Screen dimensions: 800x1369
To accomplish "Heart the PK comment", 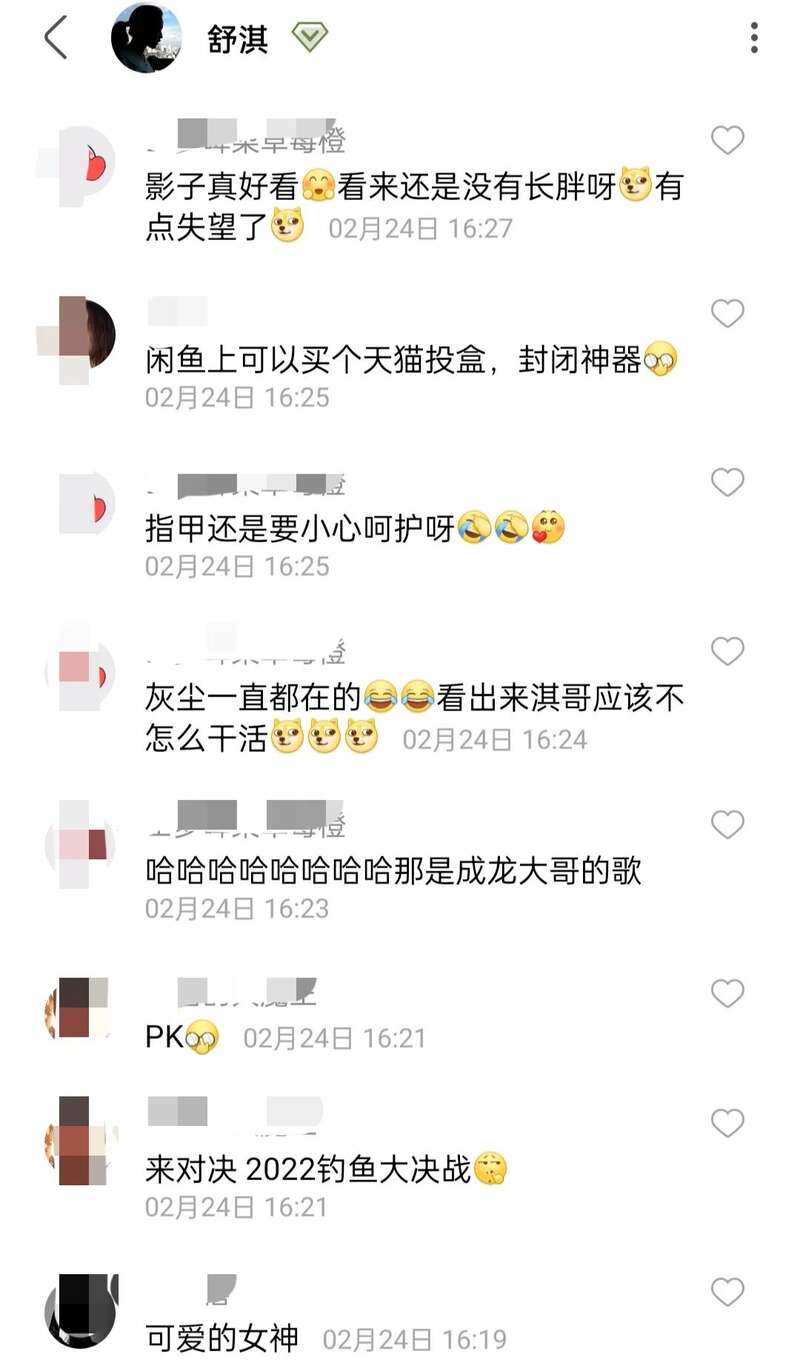I will coord(727,994).
